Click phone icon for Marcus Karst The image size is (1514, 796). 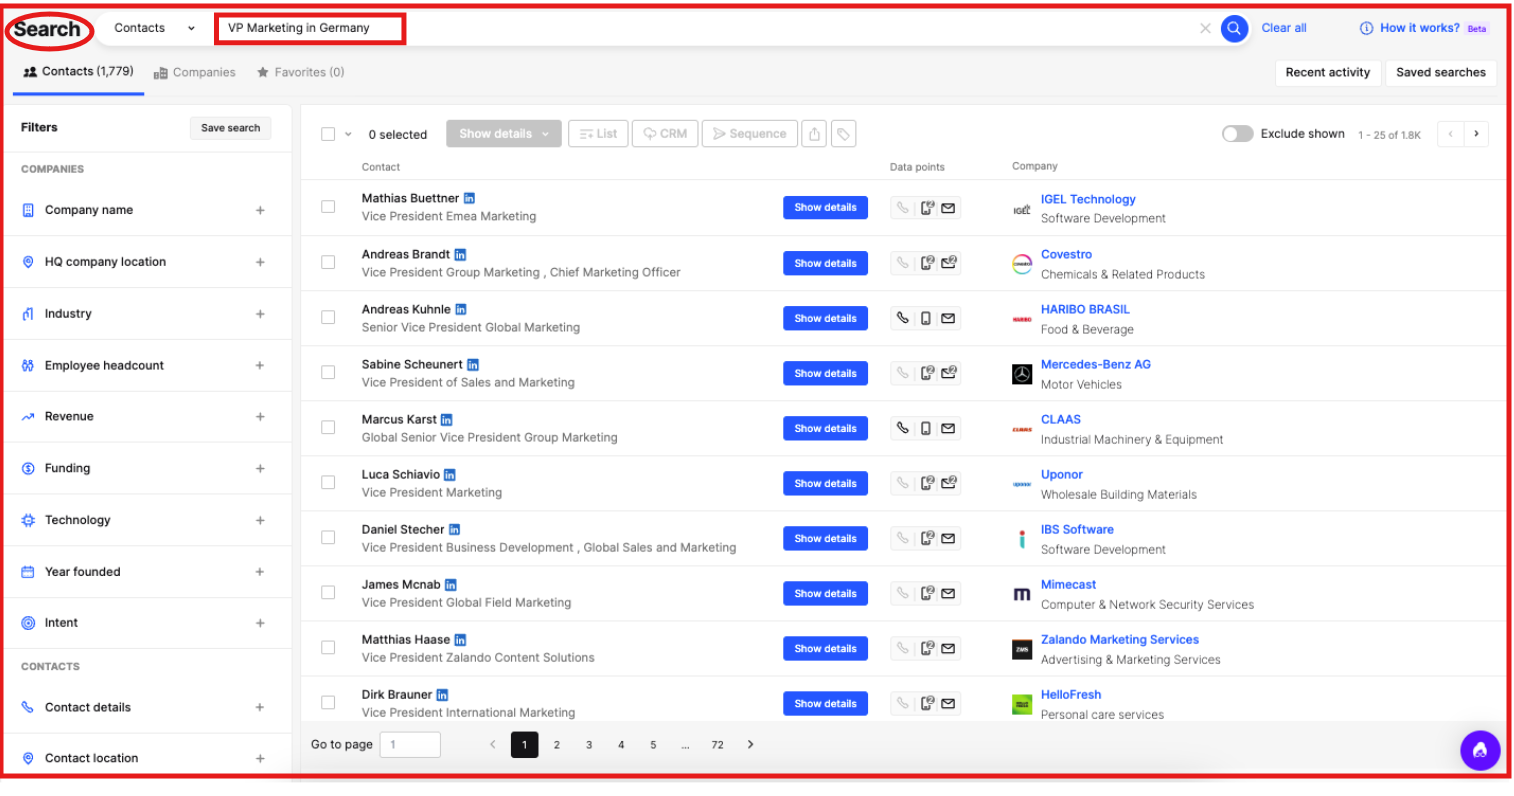click(902, 428)
